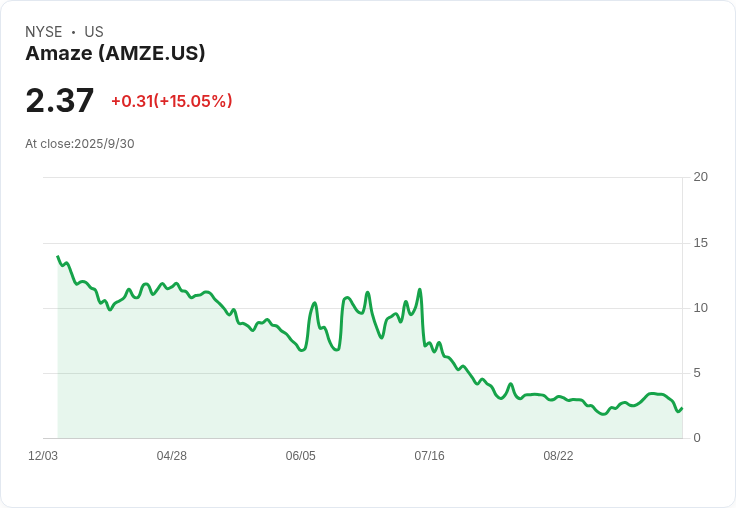Click the 04/28 date on x-axis
The image size is (736, 508).
click(x=172, y=456)
